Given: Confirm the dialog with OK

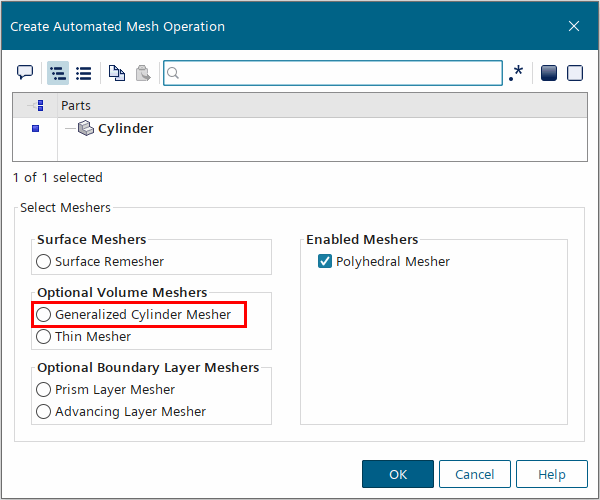Looking at the screenshot, I should [398, 474].
